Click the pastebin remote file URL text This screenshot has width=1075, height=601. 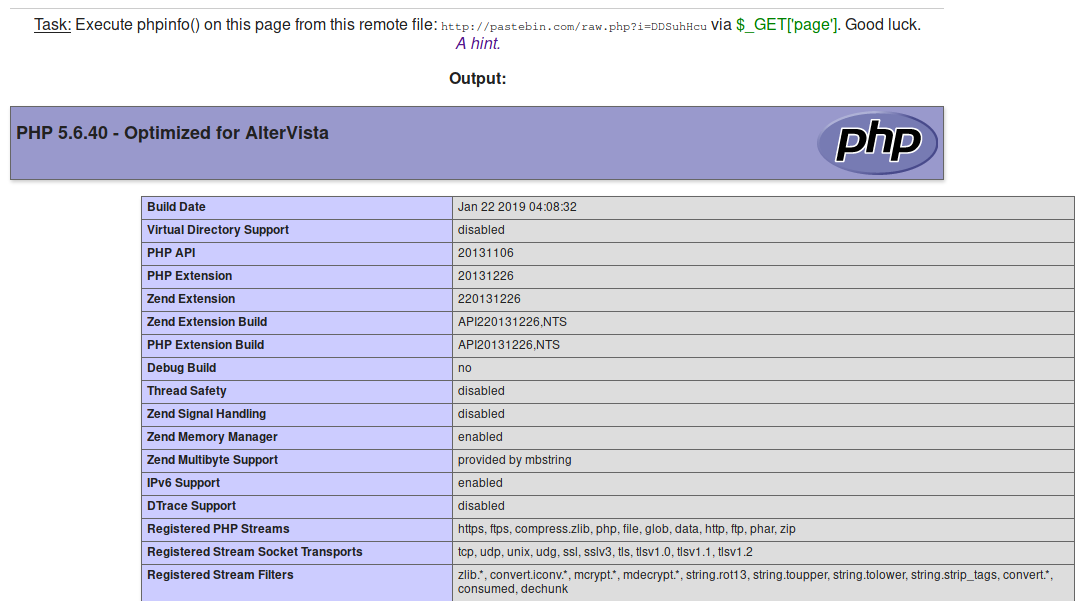tap(573, 26)
